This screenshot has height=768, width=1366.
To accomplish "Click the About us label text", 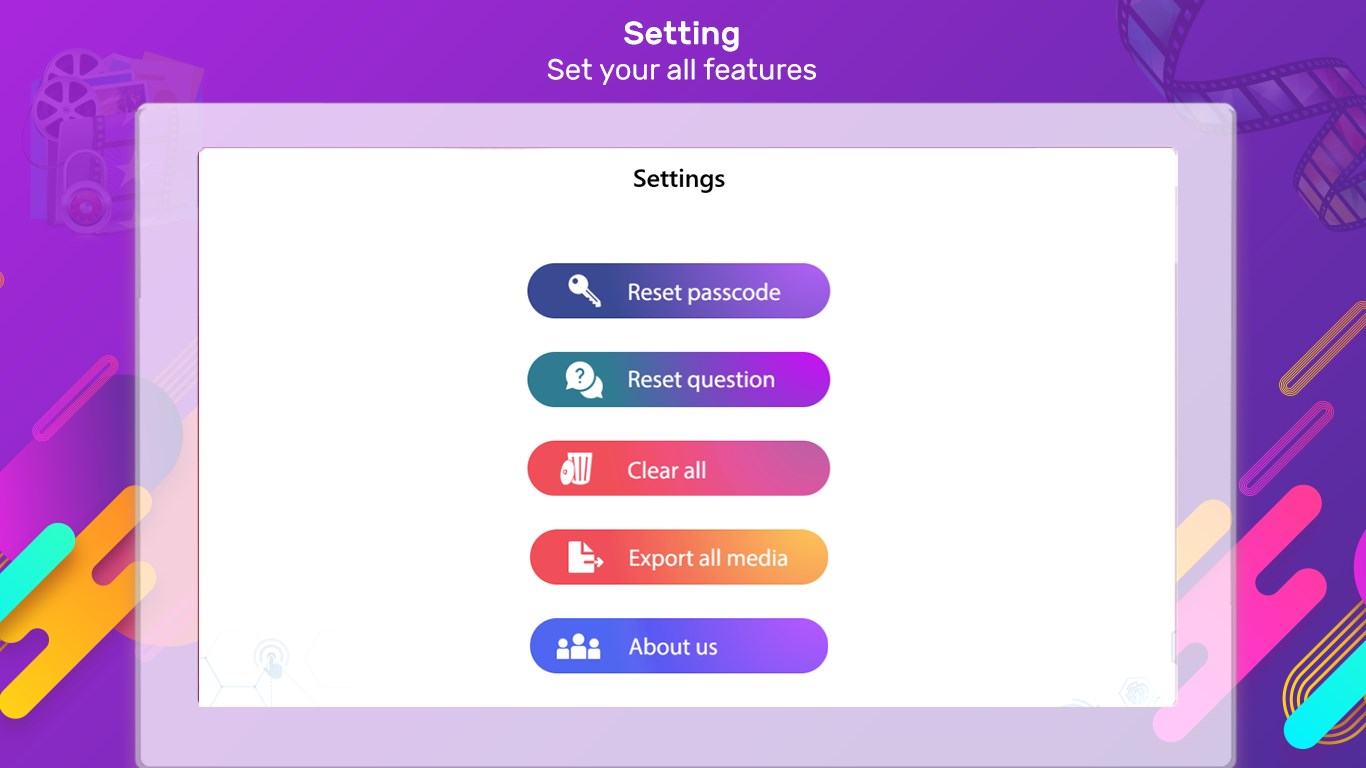I will pyautogui.click(x=673, y=647).
